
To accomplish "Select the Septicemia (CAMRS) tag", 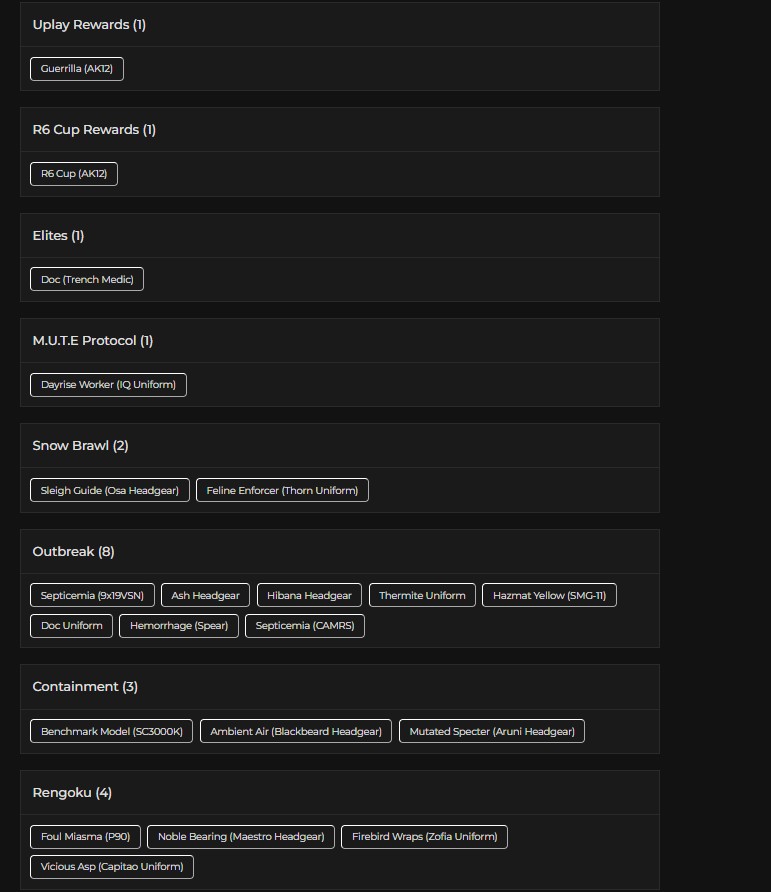I will [305, 626].
